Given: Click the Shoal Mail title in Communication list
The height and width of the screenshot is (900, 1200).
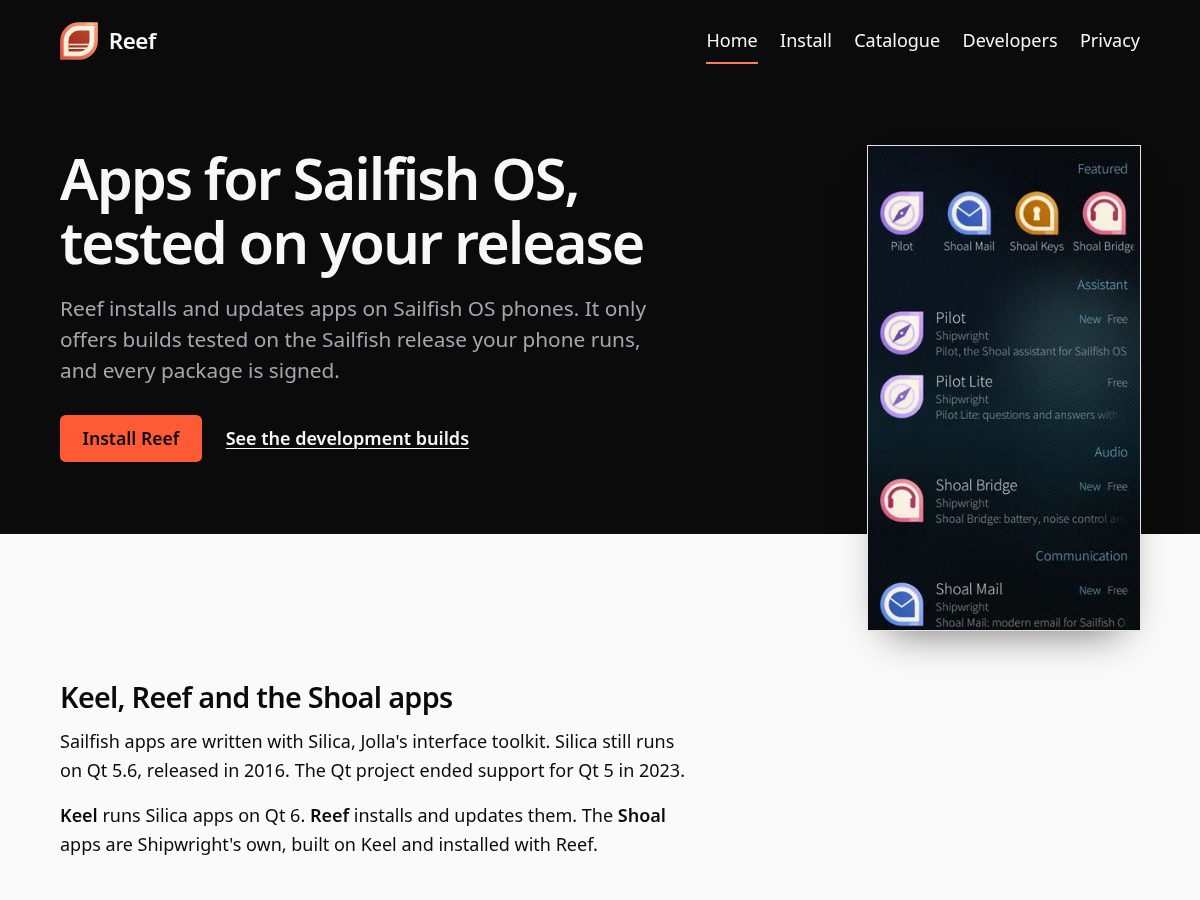Looking at the screenshot, I should tap(969, 589).
